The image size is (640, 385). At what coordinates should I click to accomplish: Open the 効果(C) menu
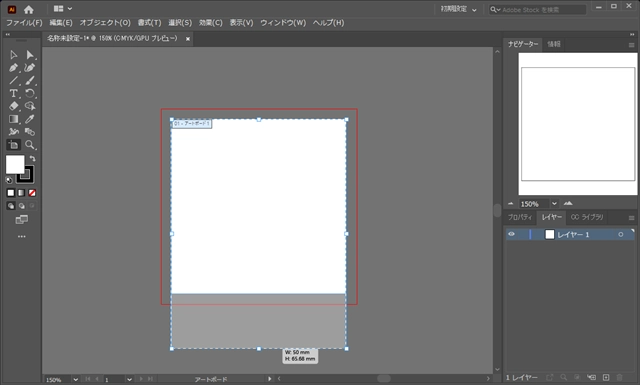click(211, 23)
